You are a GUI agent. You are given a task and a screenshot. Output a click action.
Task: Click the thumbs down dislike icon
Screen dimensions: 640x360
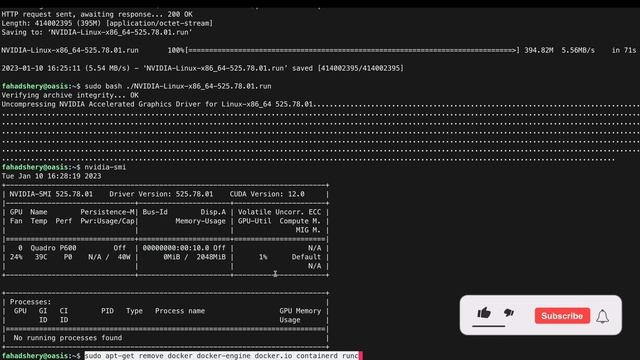tap(509, 313)
